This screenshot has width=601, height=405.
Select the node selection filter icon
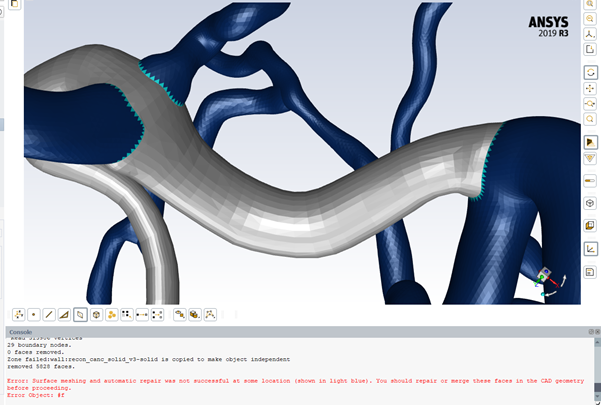point(18,314)
